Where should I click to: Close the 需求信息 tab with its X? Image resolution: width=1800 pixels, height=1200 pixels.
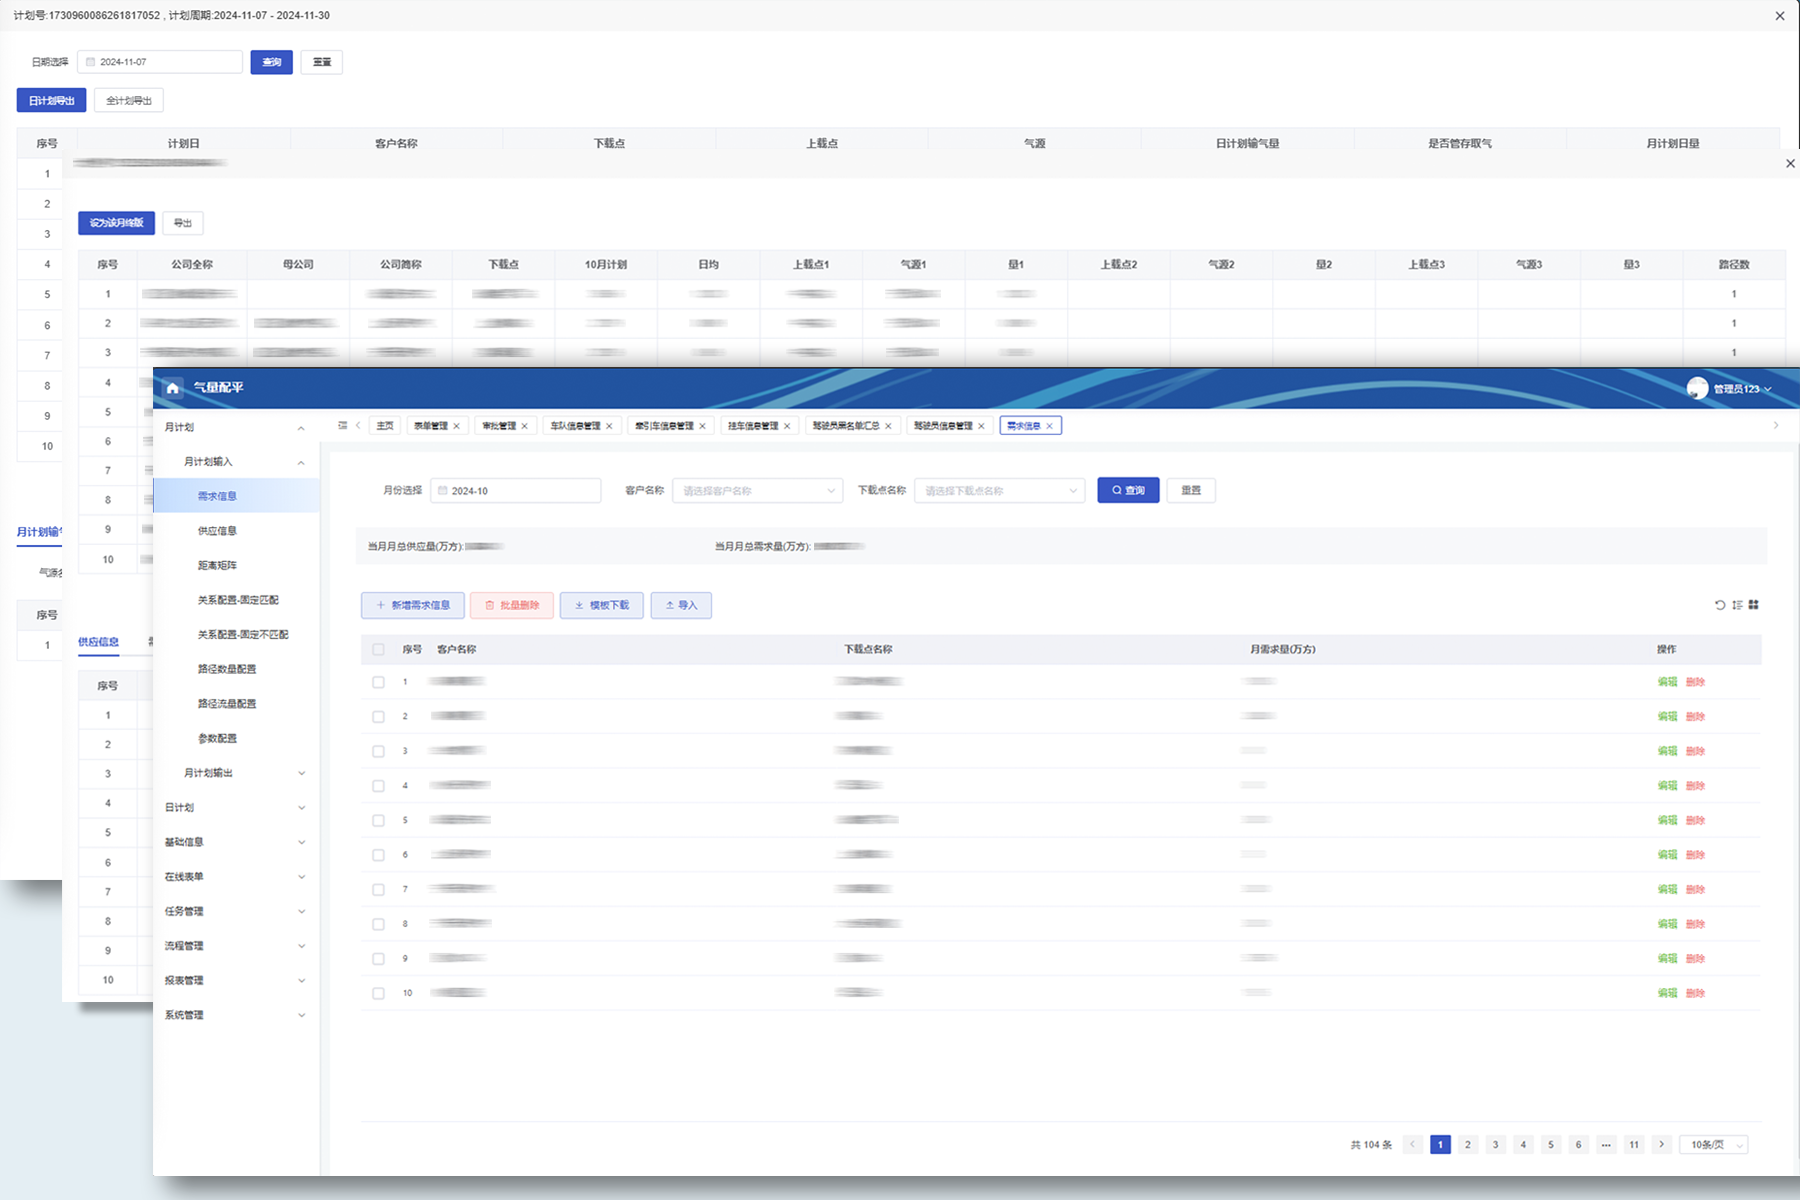(x=1049, y=426)
